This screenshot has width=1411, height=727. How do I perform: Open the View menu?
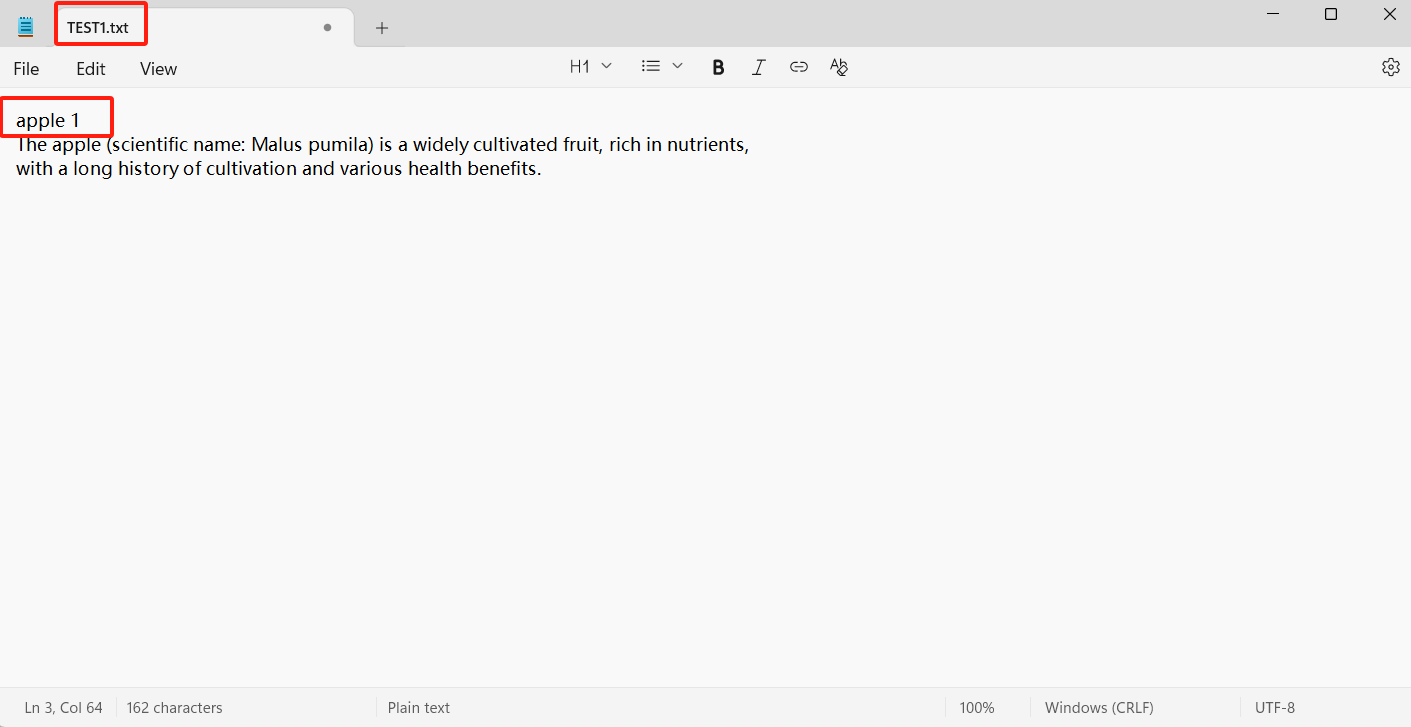pyautogui.click(x=158, y=69)
